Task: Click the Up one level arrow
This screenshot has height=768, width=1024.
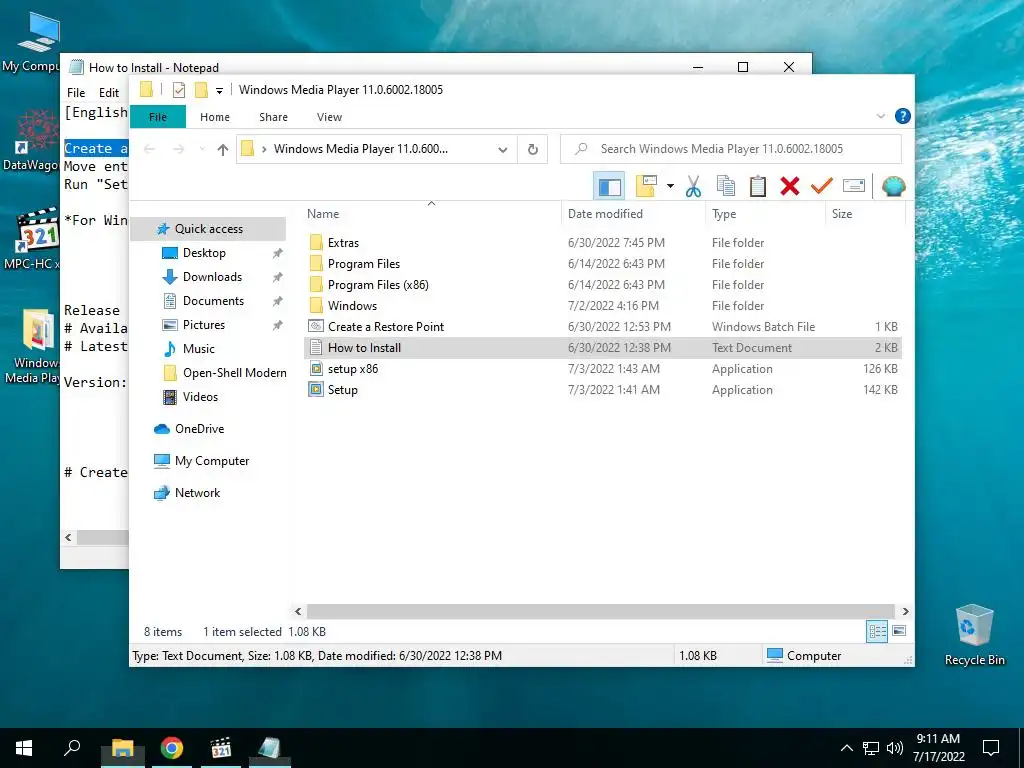Action: [223, 150]
